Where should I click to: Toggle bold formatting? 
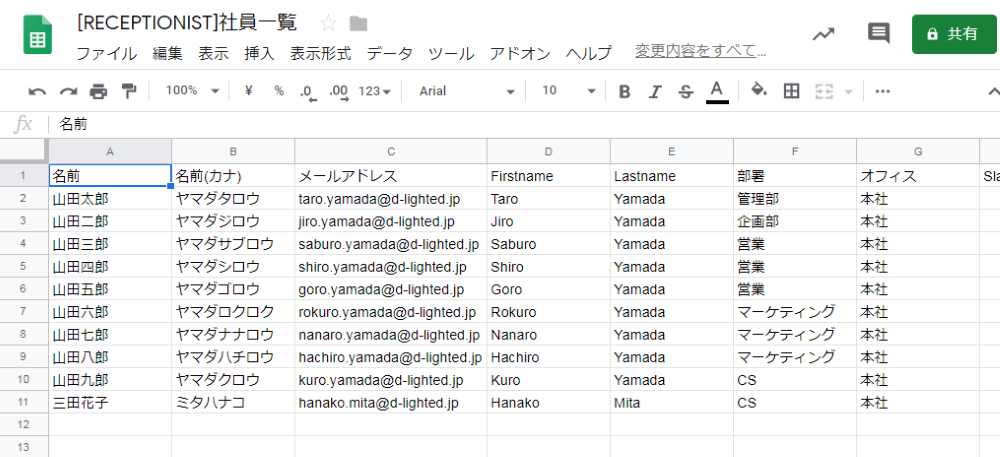tap(625, 91)
